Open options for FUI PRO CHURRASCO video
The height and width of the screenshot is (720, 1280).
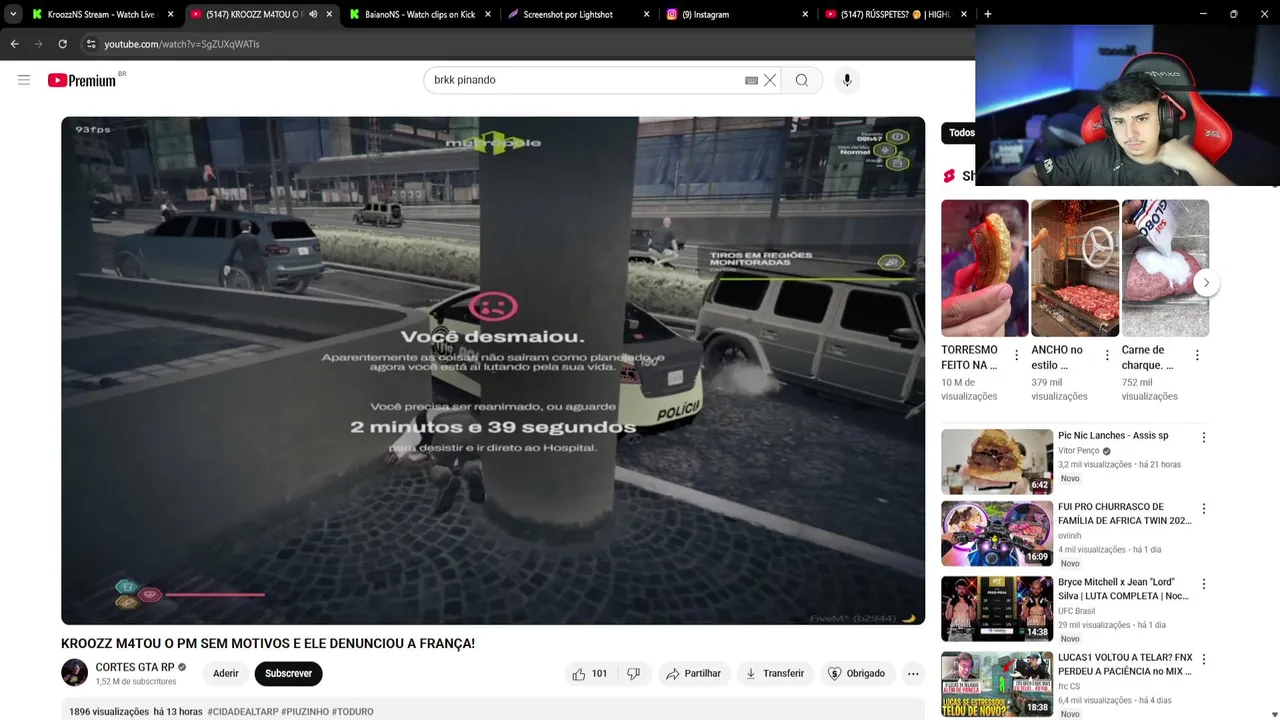(1204, 508)
